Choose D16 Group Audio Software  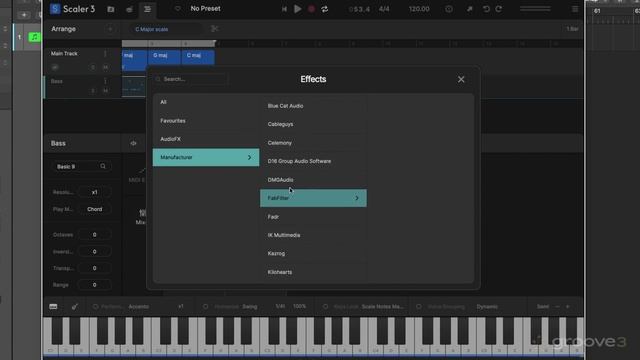tap(313, 161)
